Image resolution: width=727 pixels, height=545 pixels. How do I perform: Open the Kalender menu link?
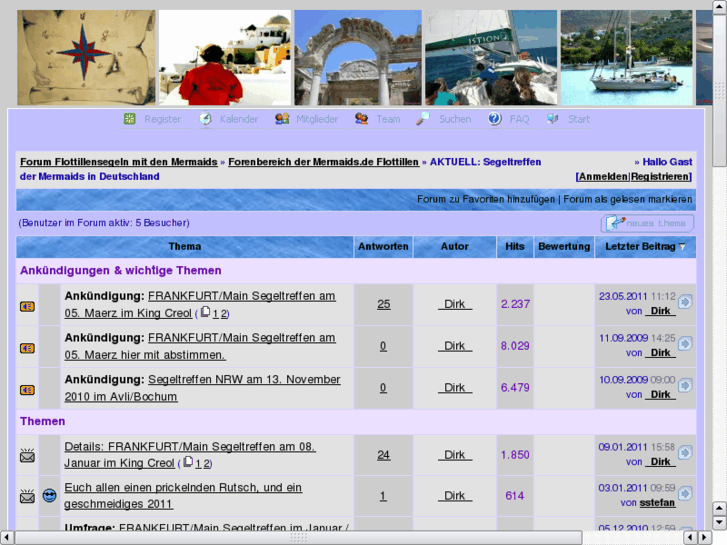[239, 119]
